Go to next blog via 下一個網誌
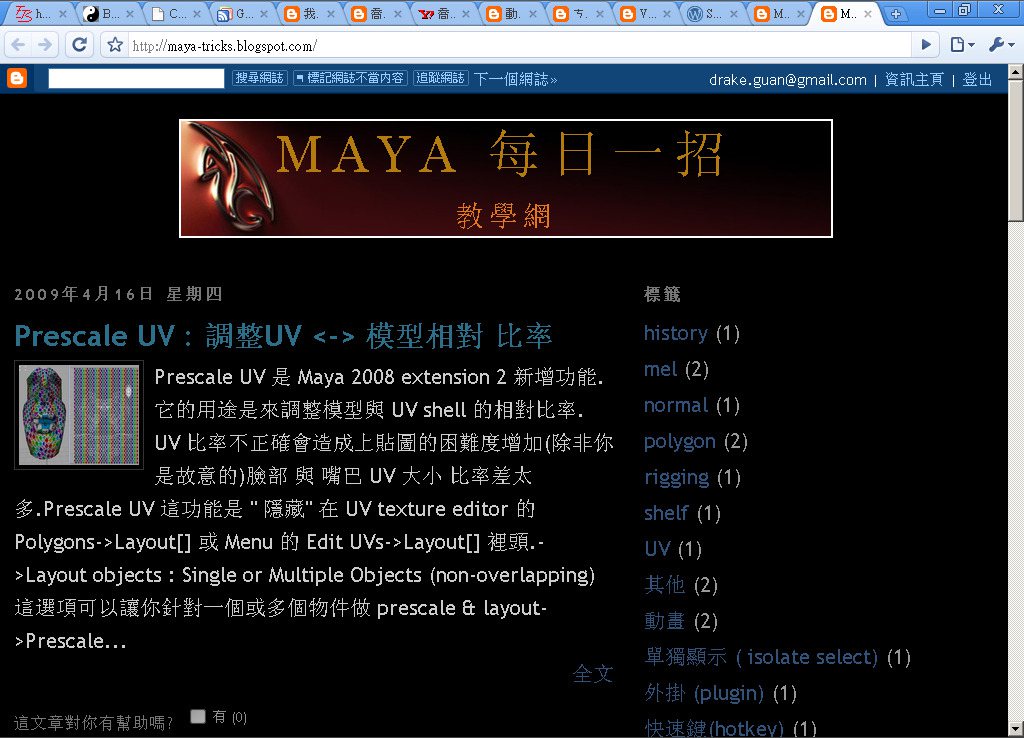The image size is (1024, 738). [515, 79]
